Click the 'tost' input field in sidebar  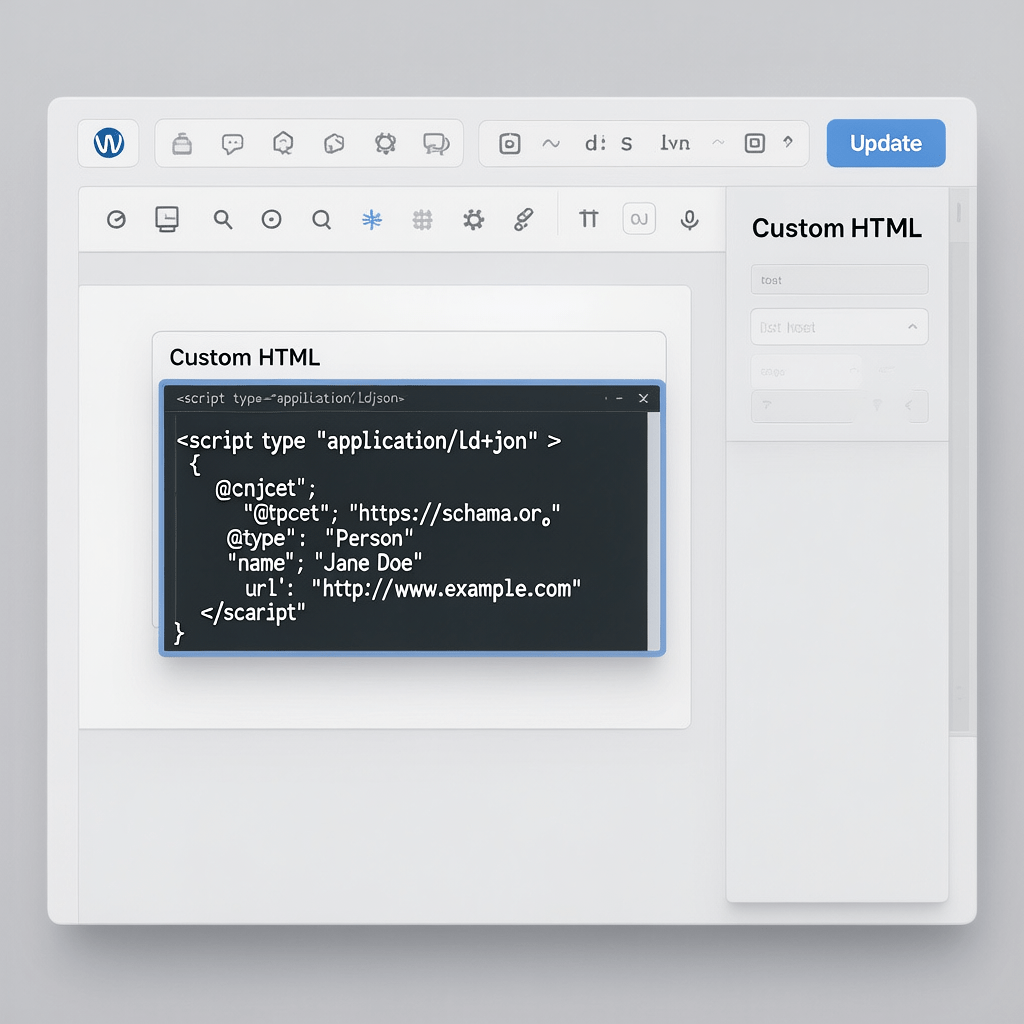coord(839,280)
